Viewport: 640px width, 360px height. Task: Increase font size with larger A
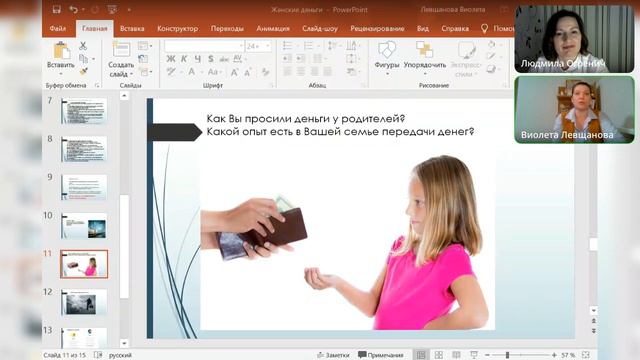[234, 72]
